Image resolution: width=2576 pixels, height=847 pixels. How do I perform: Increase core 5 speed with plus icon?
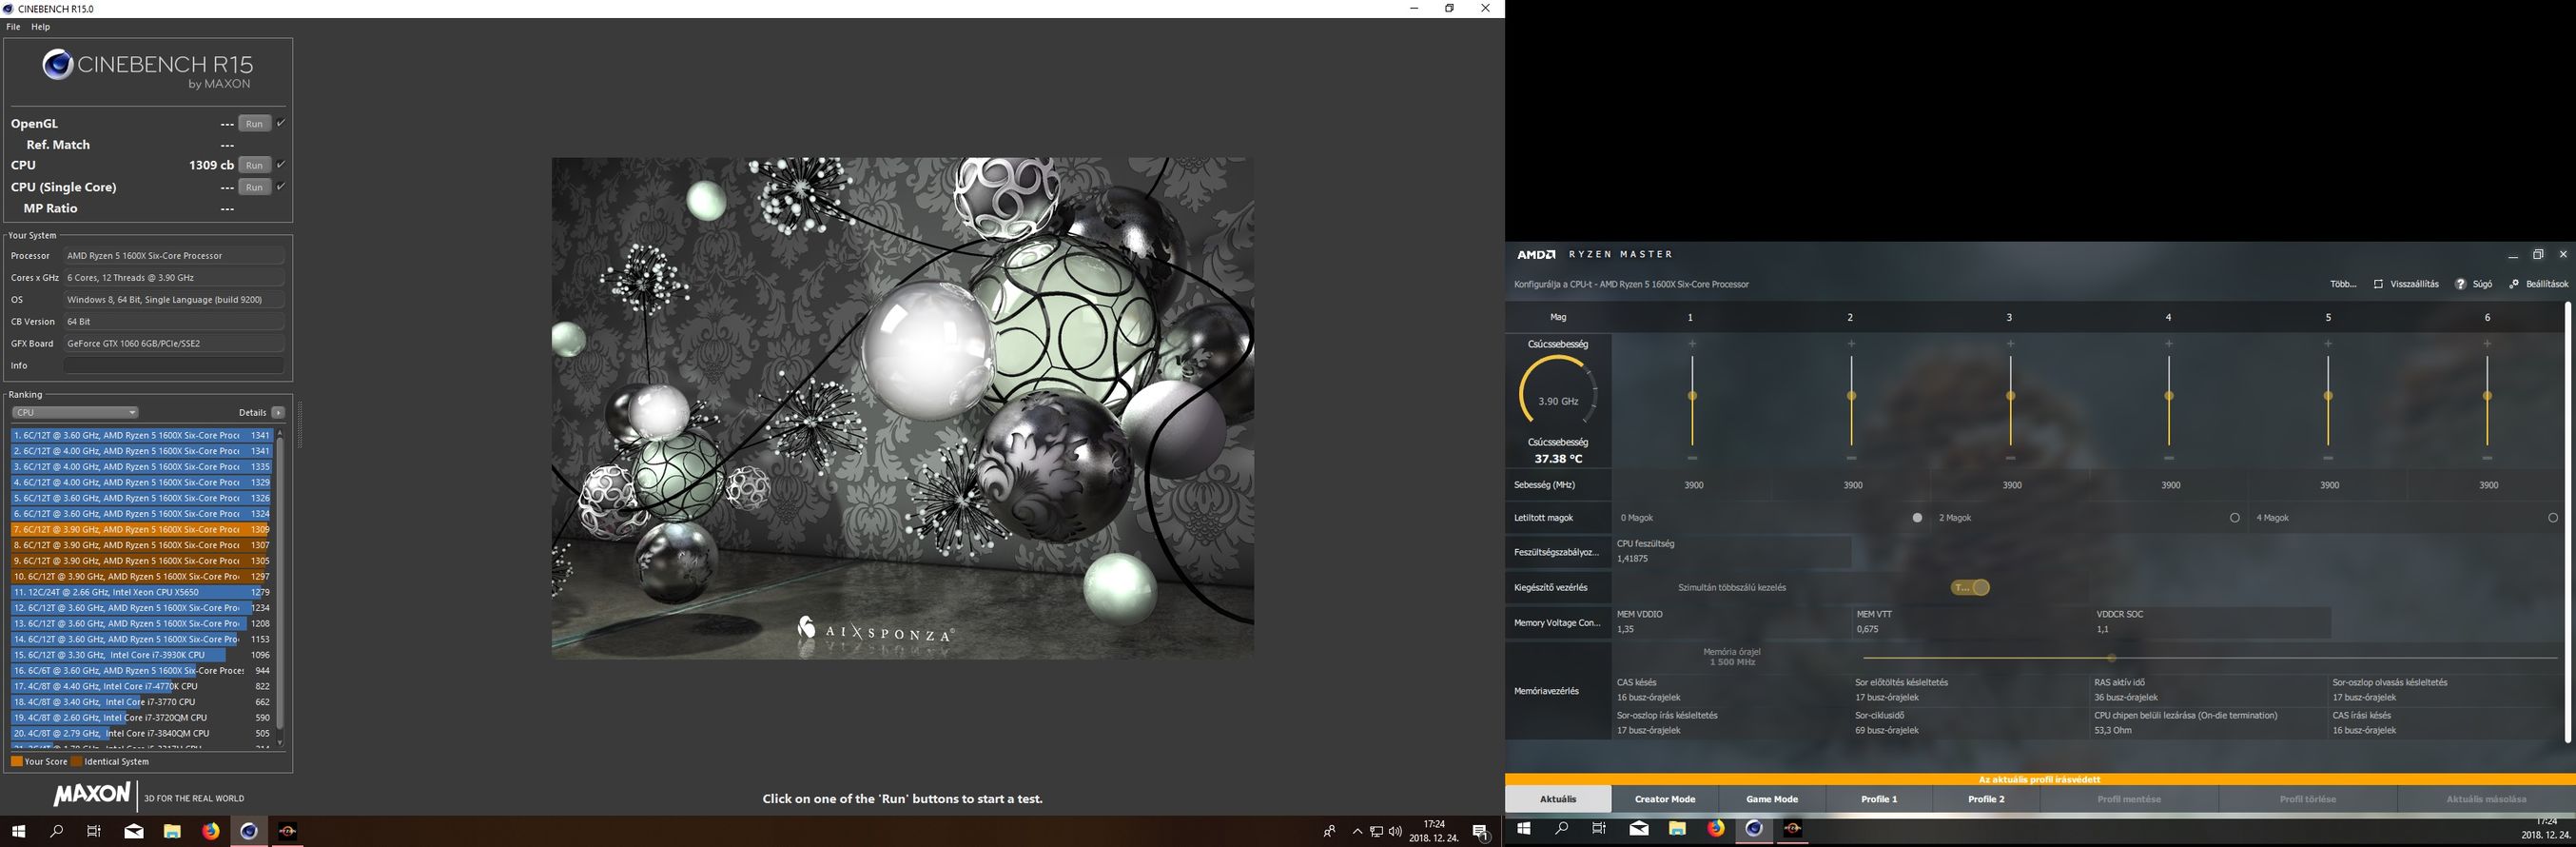(2328, 343)
